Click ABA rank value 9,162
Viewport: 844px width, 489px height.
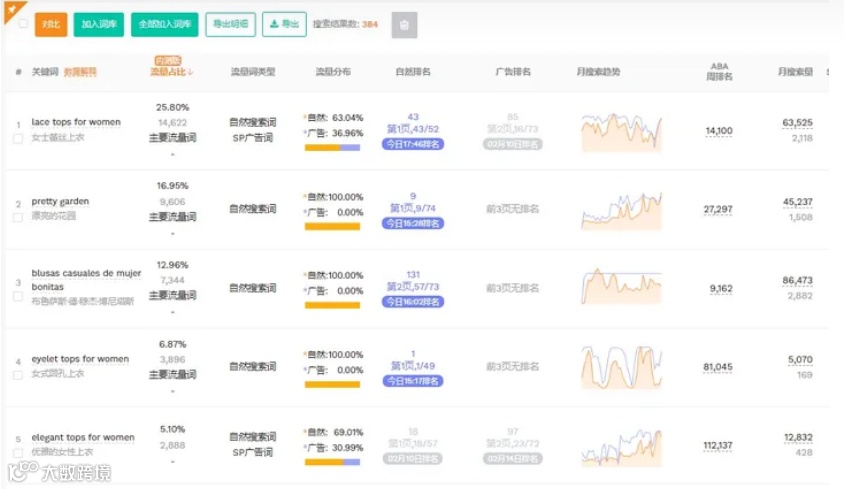(x=721, y=289)
